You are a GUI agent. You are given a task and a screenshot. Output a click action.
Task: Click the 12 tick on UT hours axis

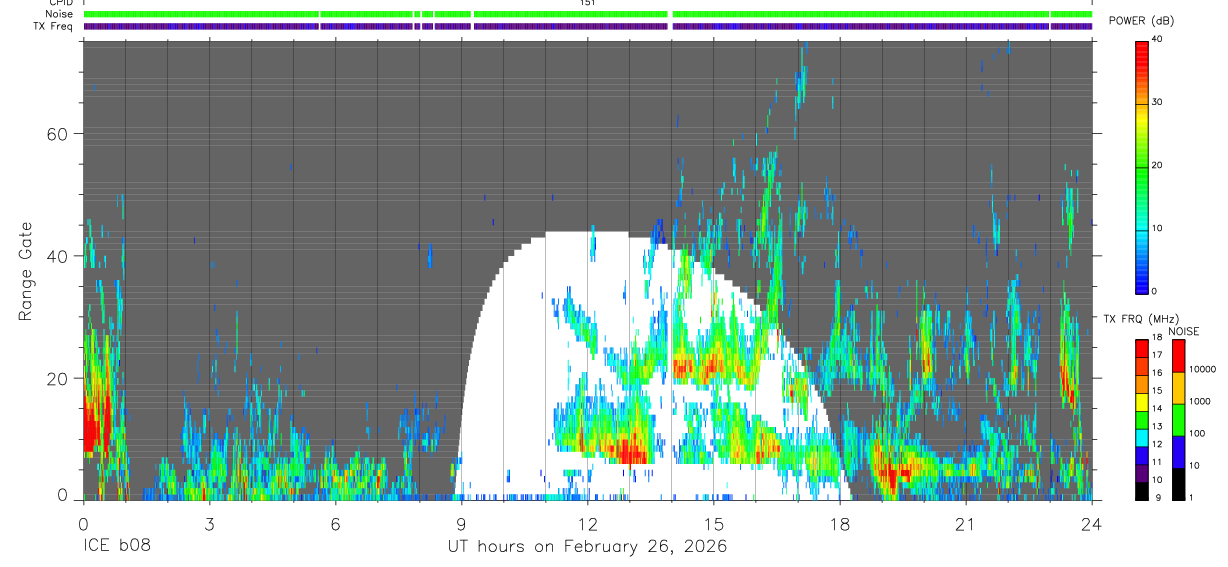588,524
